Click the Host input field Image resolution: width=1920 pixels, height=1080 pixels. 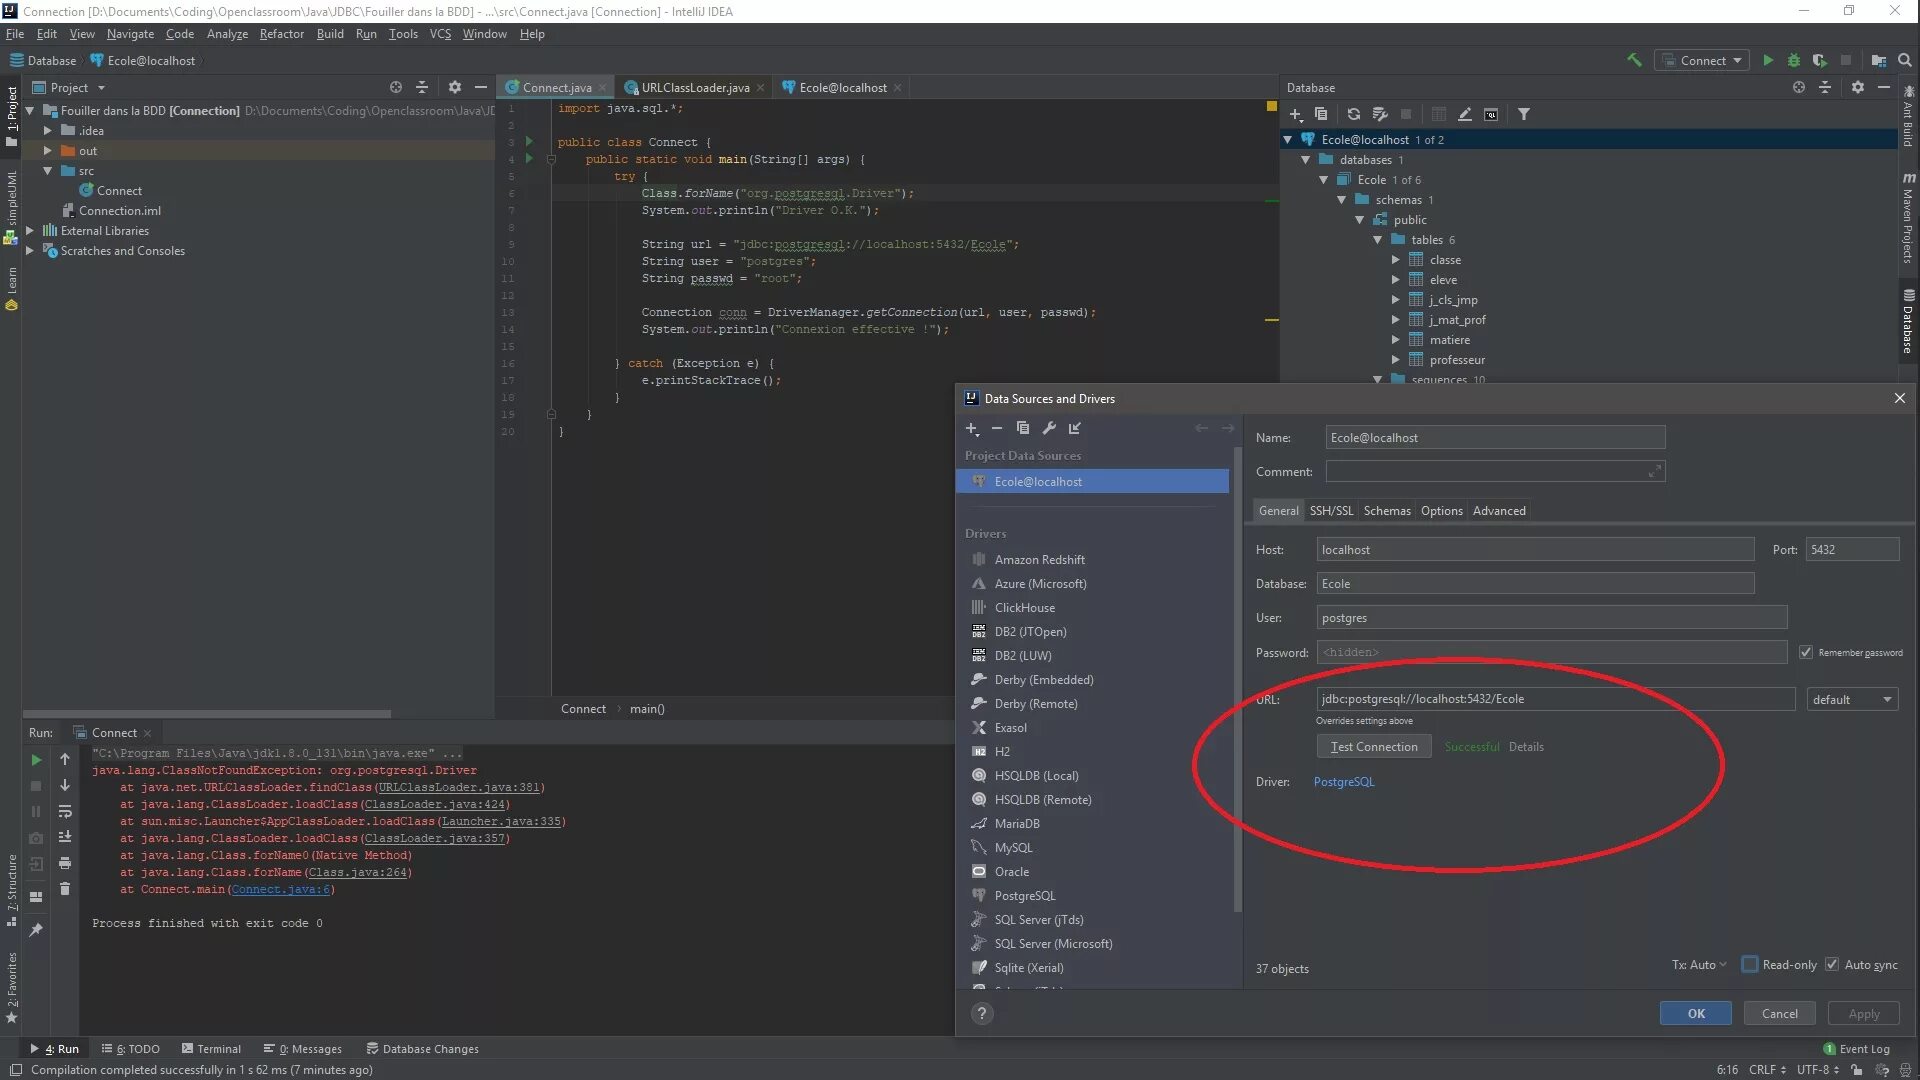click(x=1534, y=550)
